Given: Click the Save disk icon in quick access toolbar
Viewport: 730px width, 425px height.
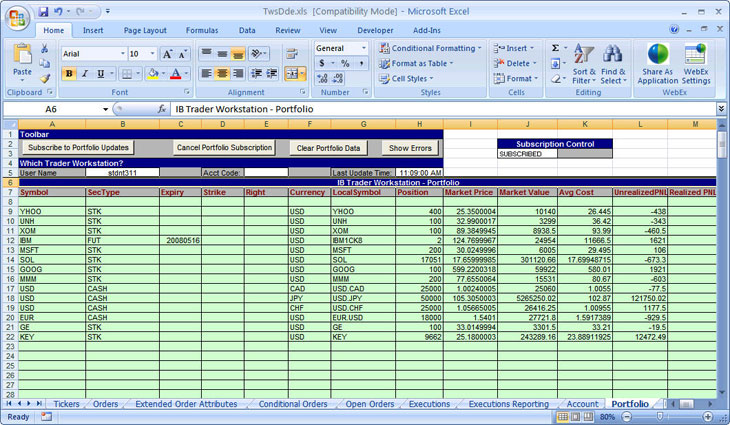Looking at the screenshot, I should (x=43, y=12).
